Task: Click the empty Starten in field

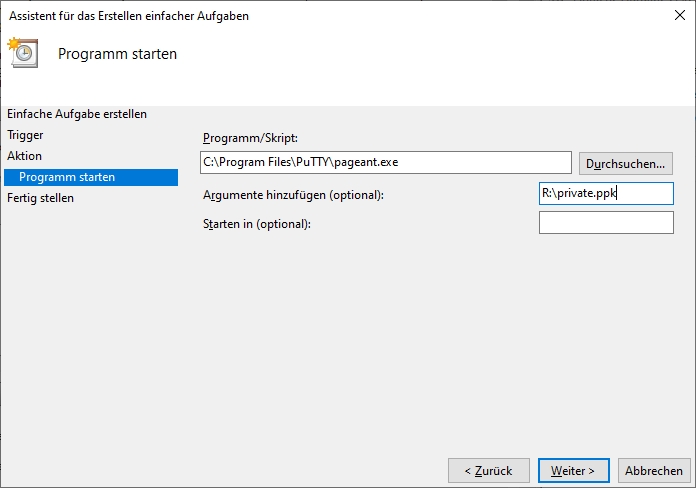Action: click(606, 222)
